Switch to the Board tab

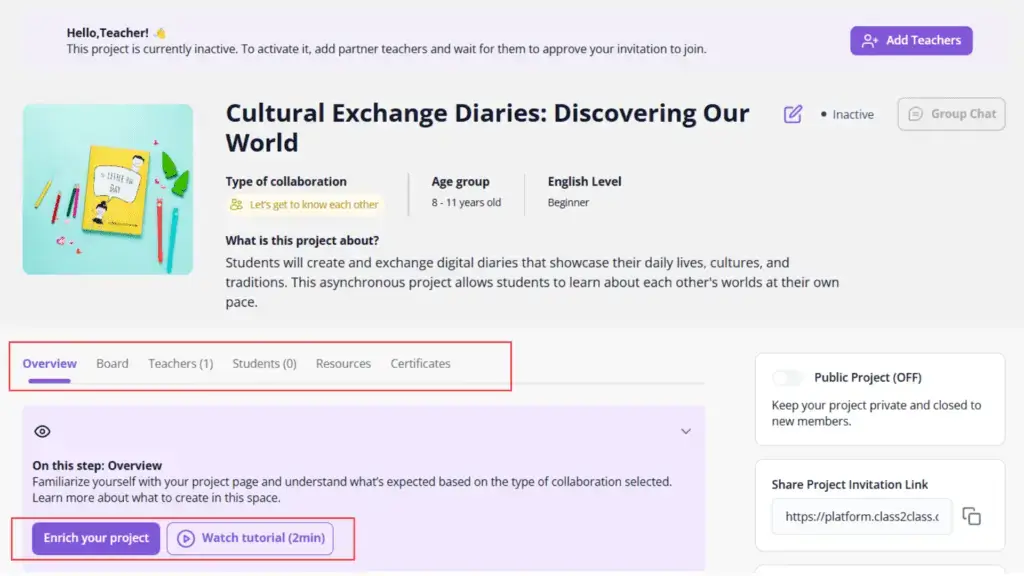click(112, 363)
